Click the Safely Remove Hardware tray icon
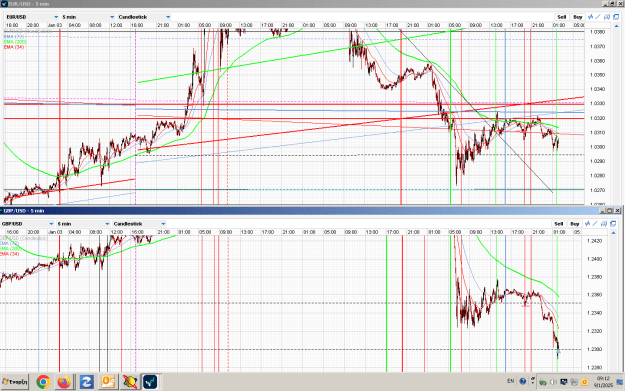This screenshot has width=625, height=391. tap(542, 382)
